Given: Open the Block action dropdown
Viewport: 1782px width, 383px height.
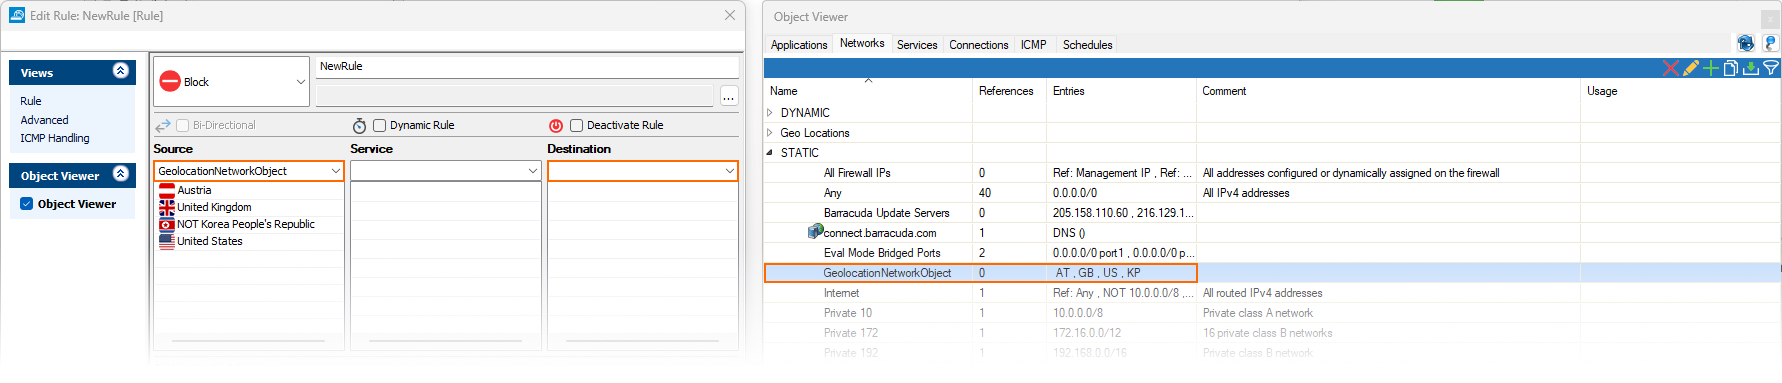Looking at the screenshot, I should click(300, 82).
